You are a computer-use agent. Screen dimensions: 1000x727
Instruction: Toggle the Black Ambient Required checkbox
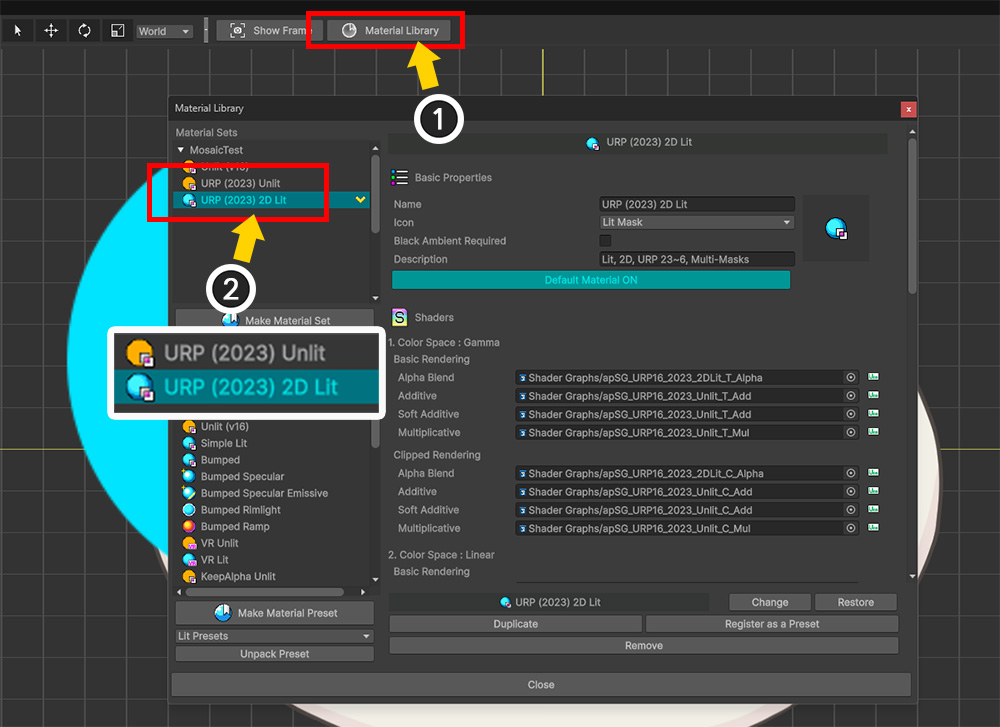click(605, 241)
